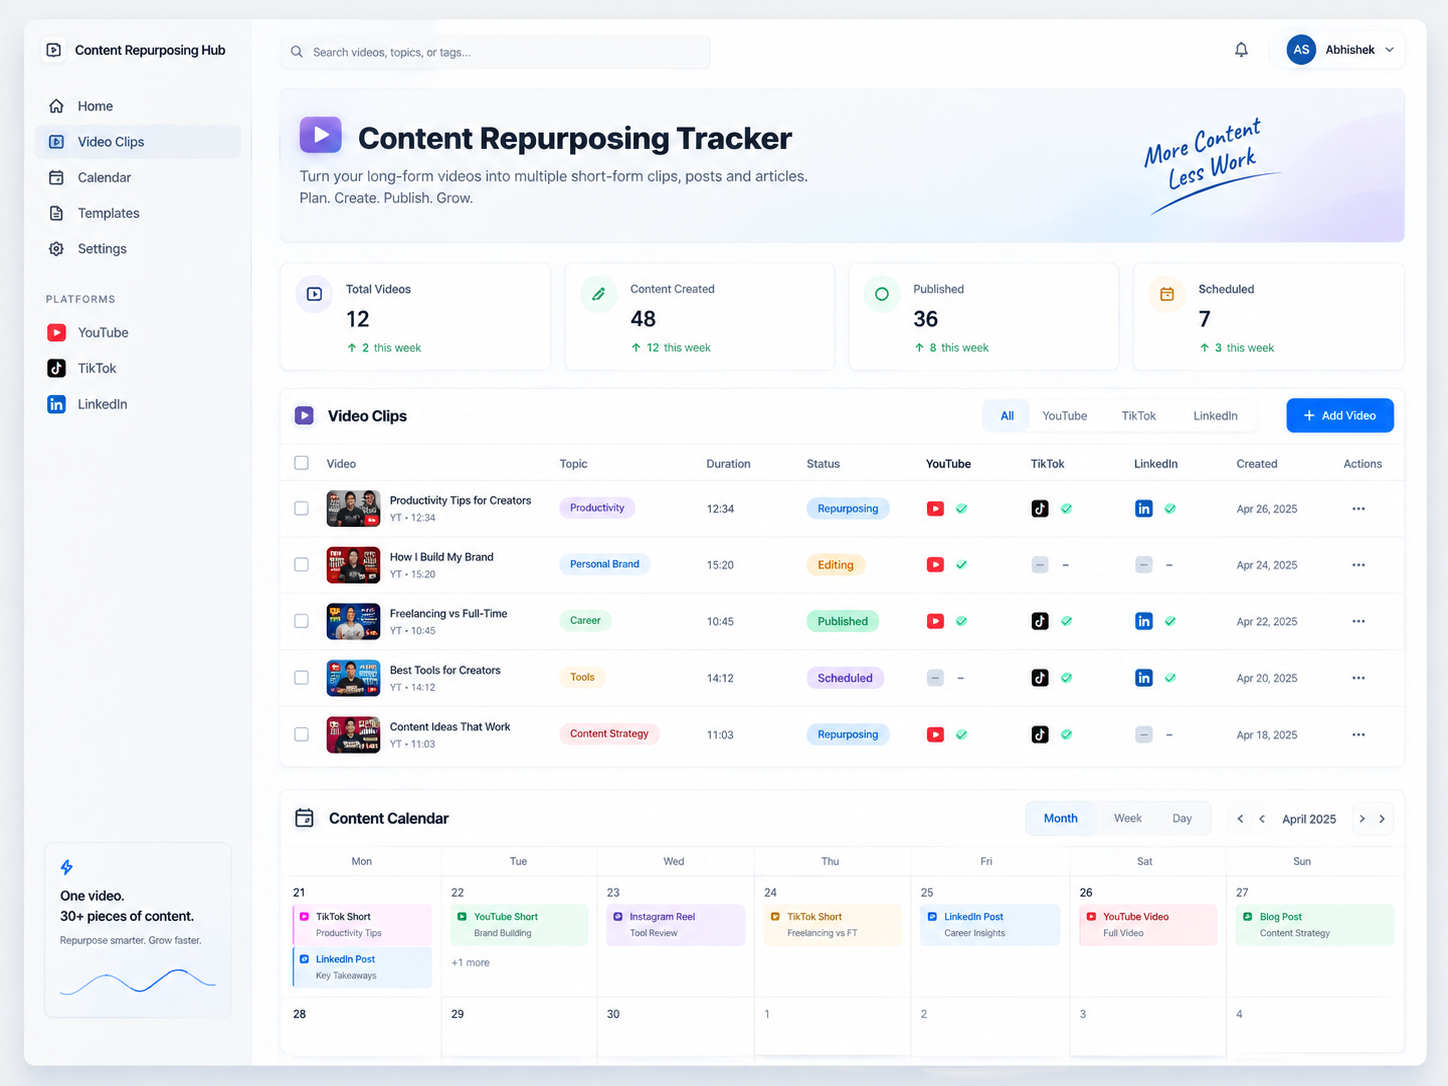The width and height of the screenshot is (1448, 1086).
Task: Check the Best Tools for Creators row
Action: tap(301, 678)
